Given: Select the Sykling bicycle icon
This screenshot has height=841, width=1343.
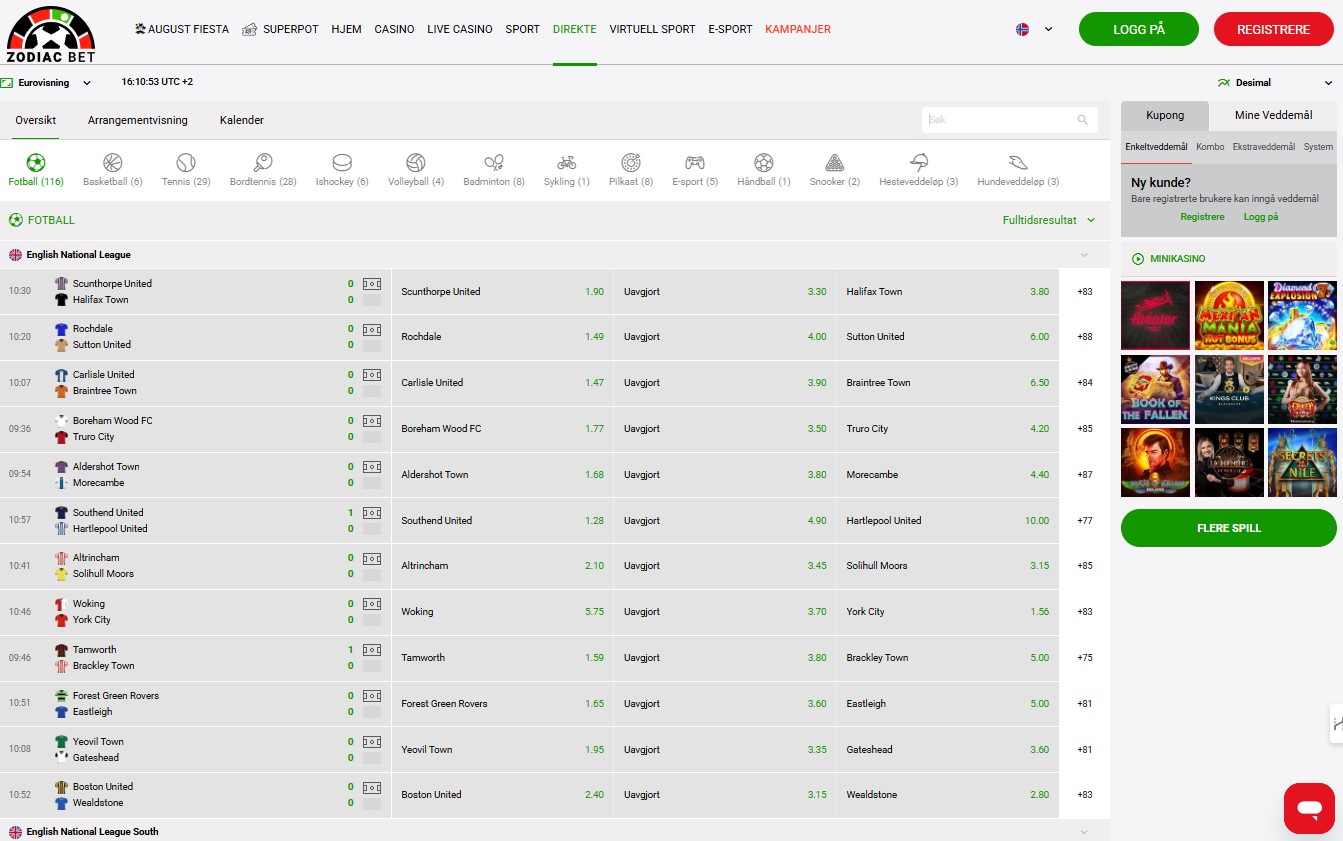Looking at the screenshot, I should (566, 163).
